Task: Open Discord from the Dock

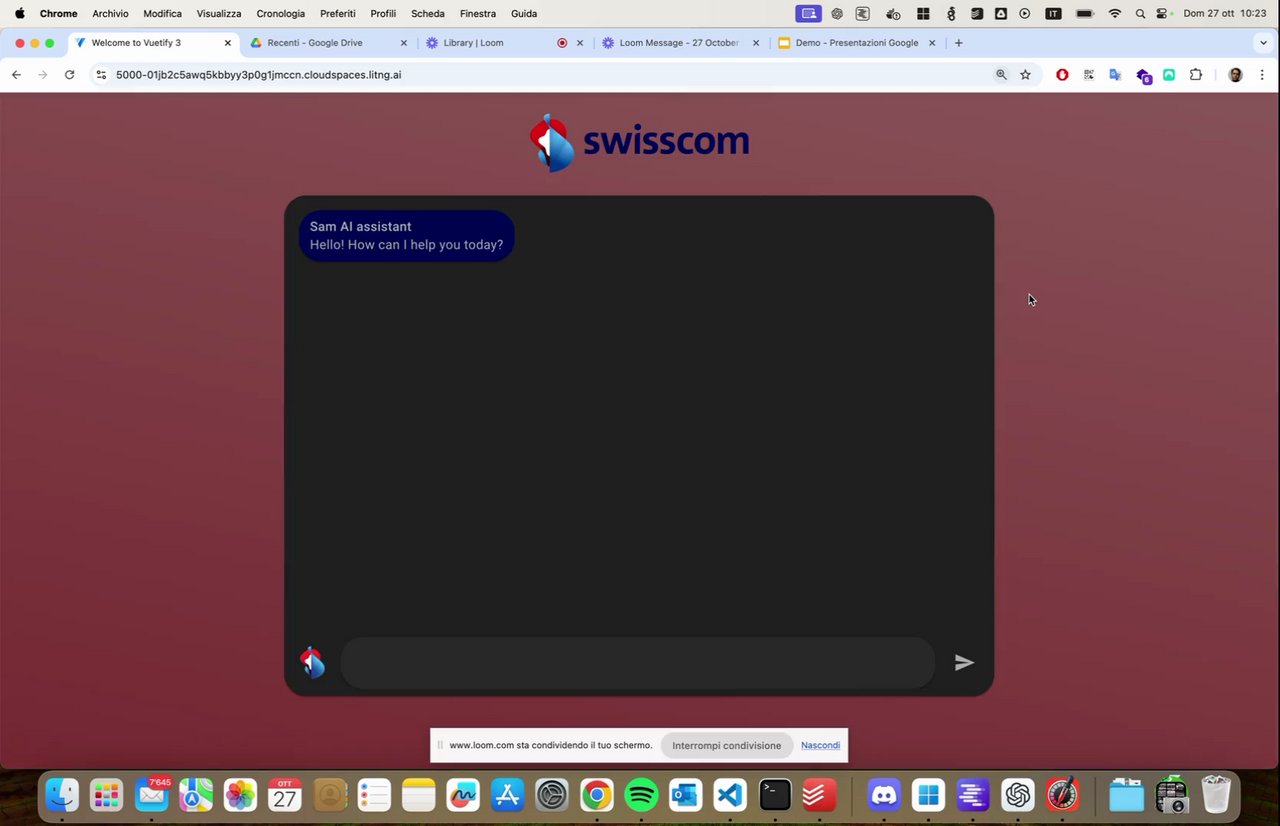Action: point(884,796)
